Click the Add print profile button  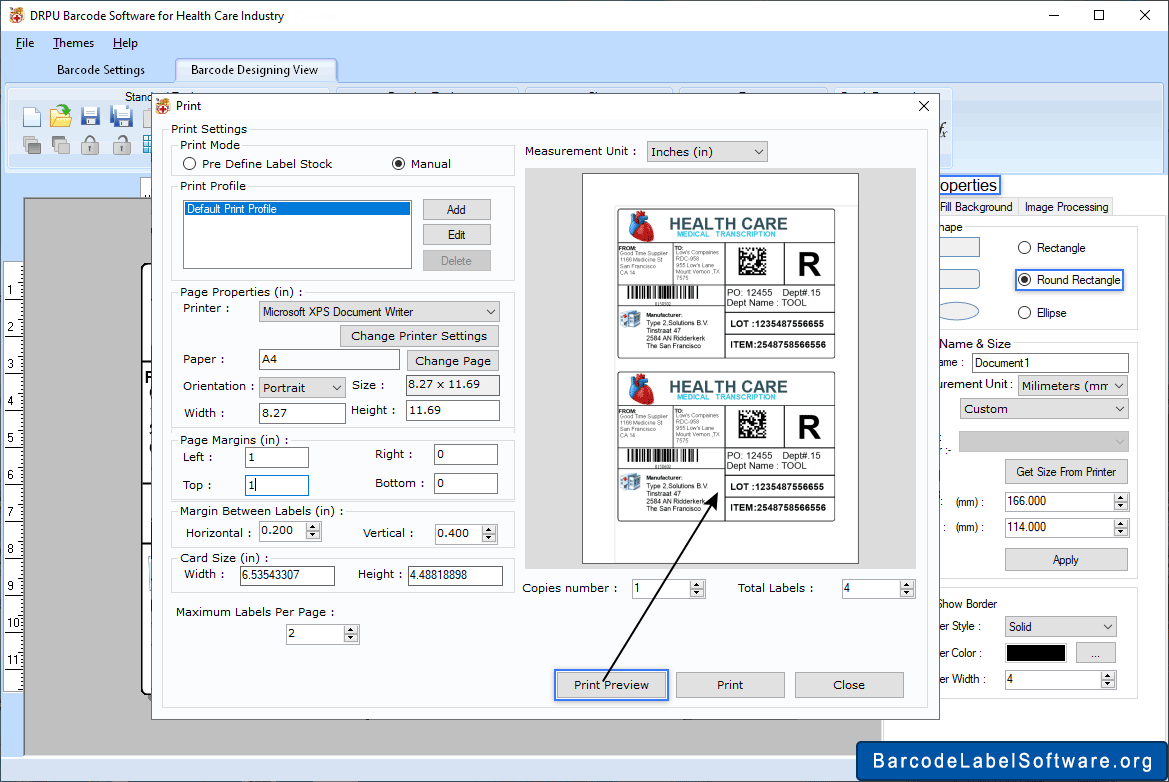pos(456,209)
